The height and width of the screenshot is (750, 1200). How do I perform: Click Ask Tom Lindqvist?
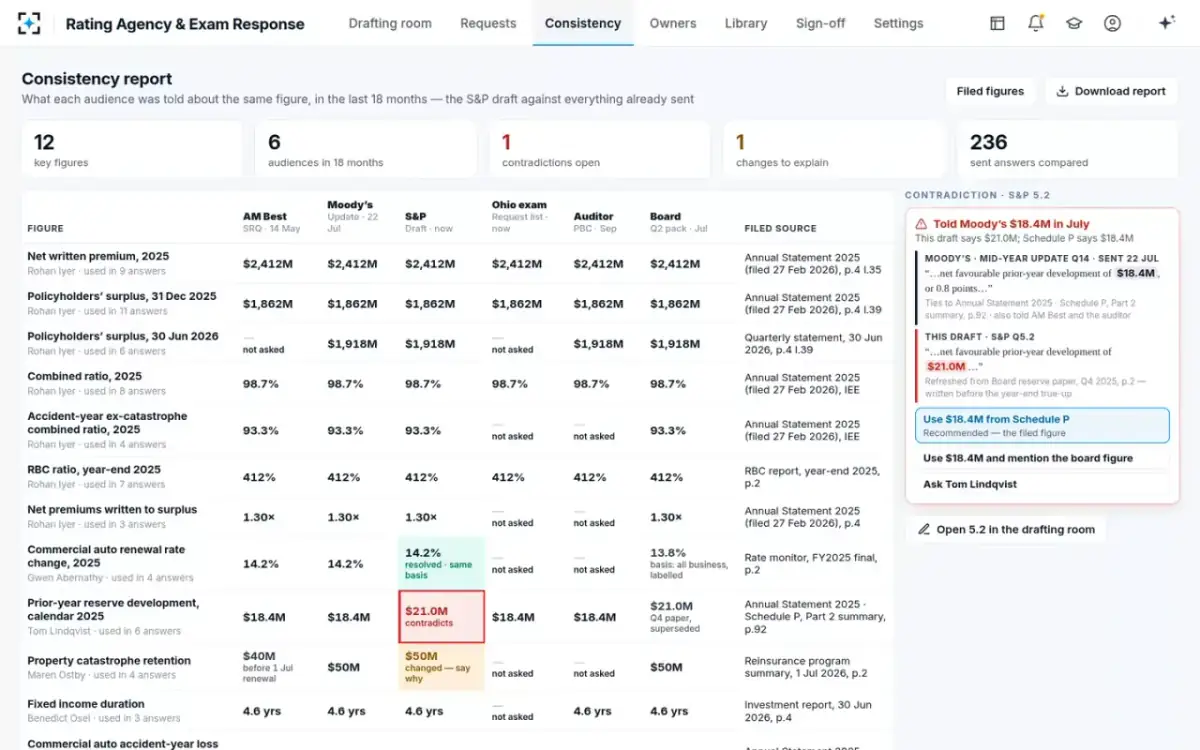pyautogui.click(x=1042, y=484)
